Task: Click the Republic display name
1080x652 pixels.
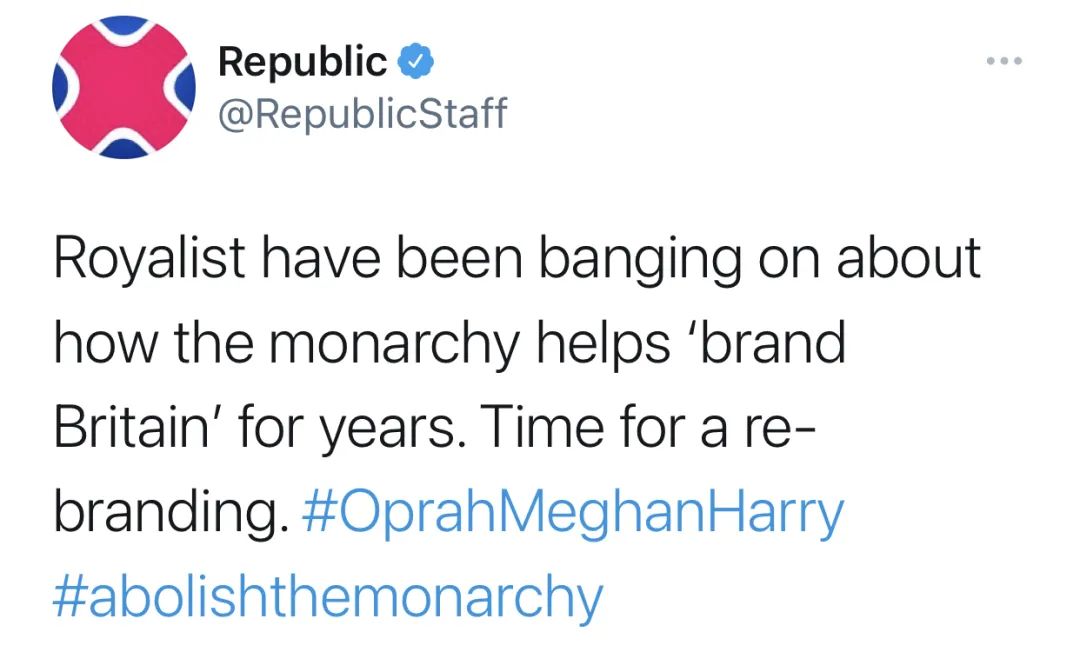Action: (x=302, y=63)
